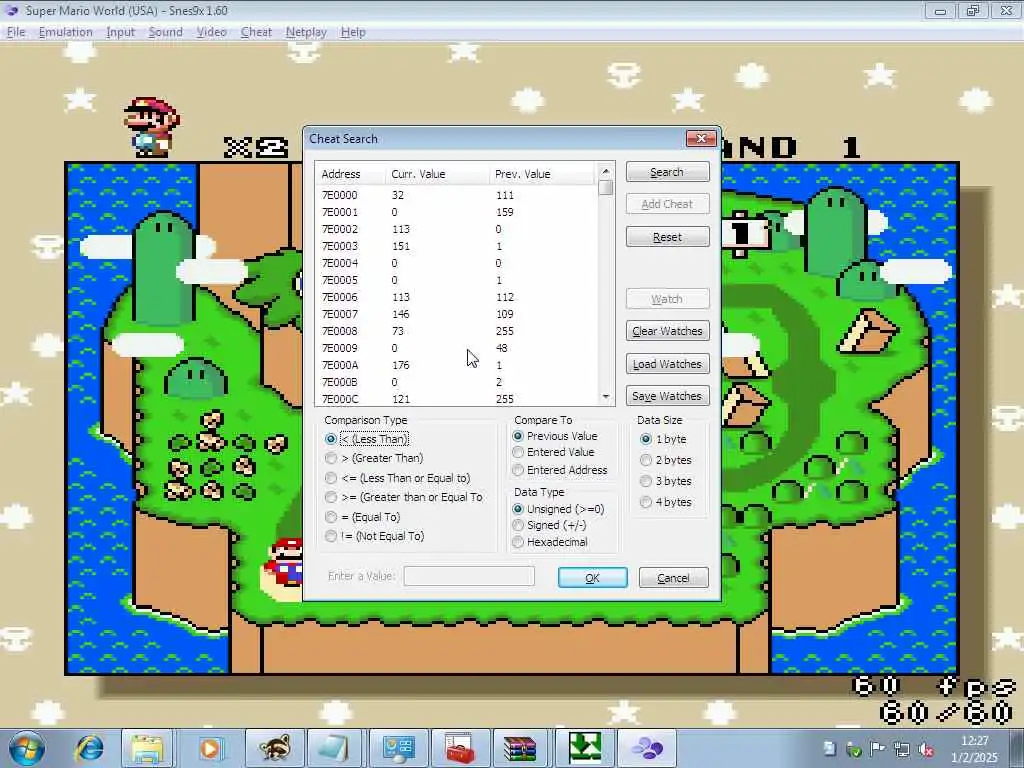Select Equal To comparison type
Viewport: 1024px width, 768px height.
pos(362,517)
